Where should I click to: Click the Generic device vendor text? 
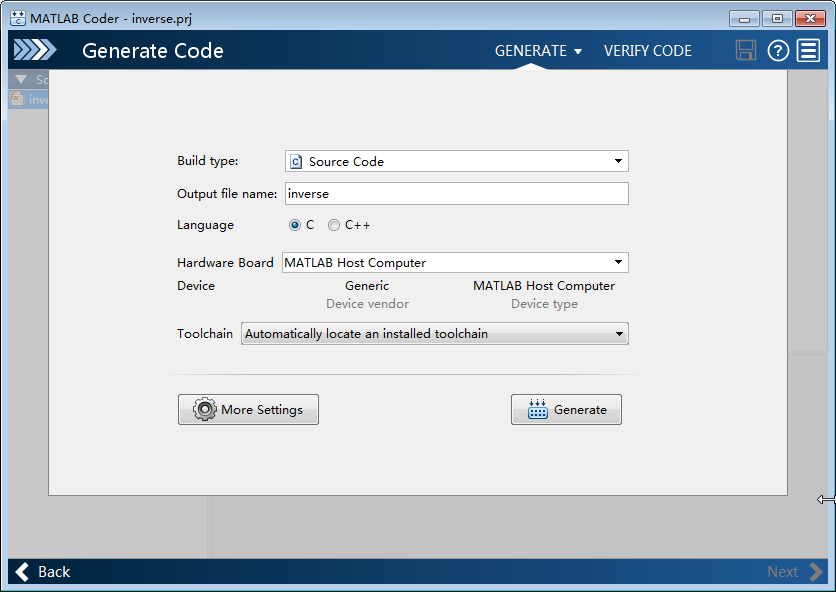367,286
